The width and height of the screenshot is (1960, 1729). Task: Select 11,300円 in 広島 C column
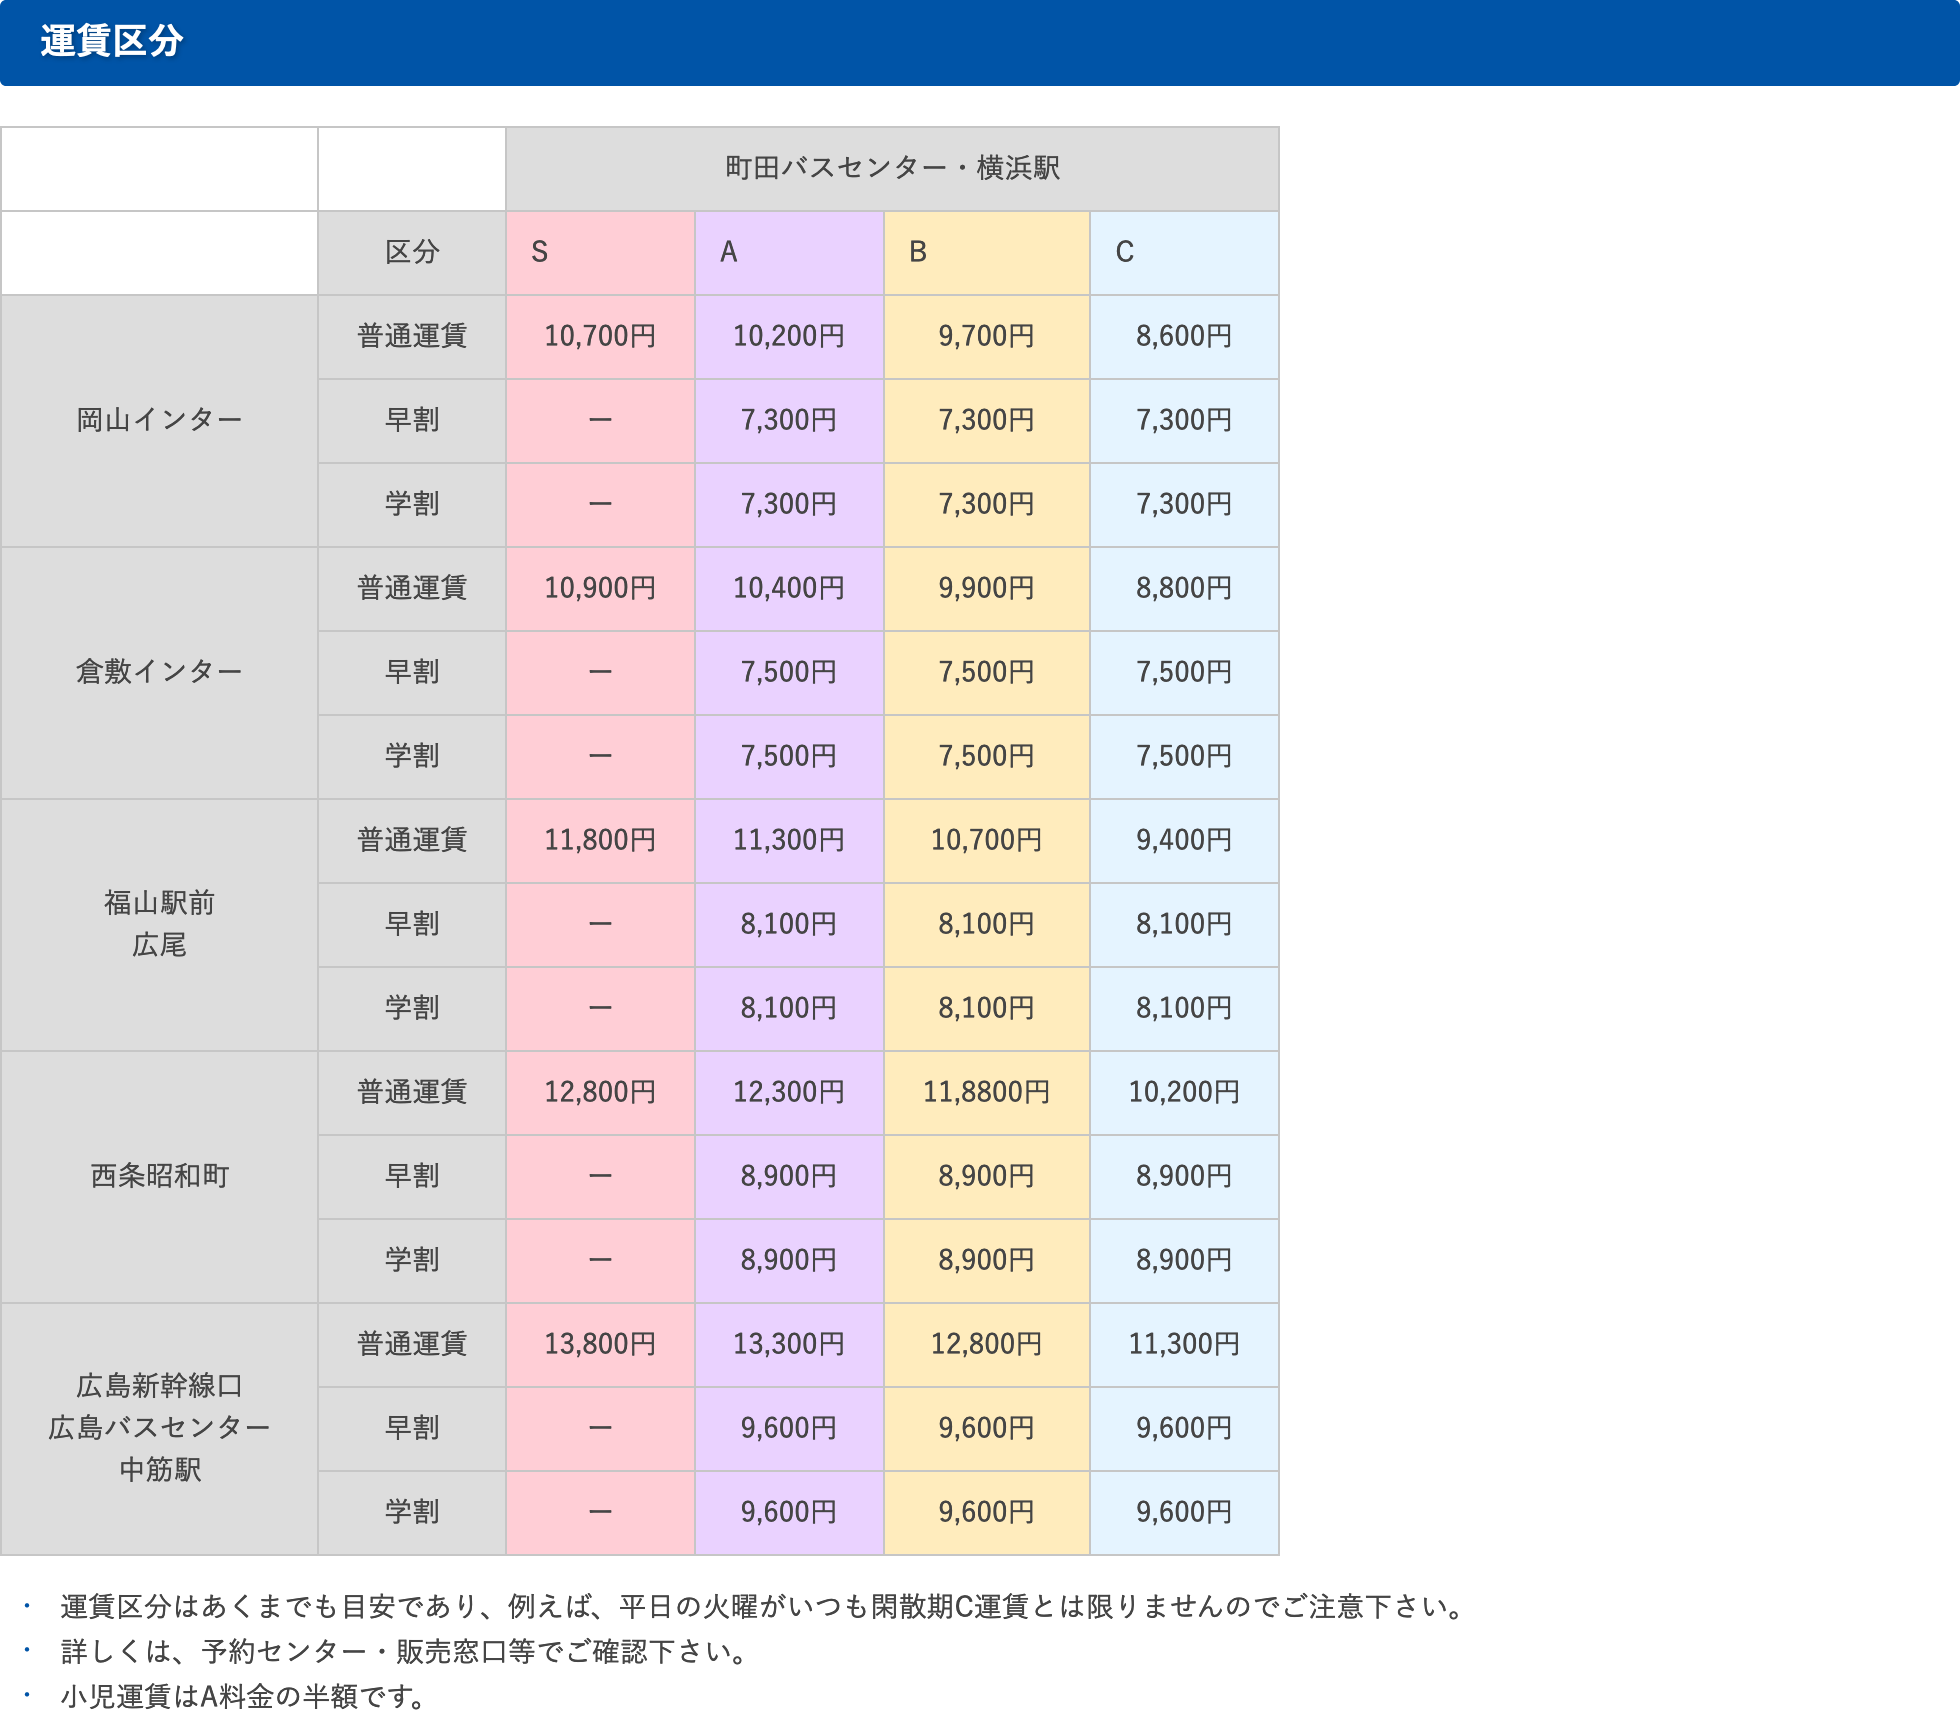[1184, 1344]
